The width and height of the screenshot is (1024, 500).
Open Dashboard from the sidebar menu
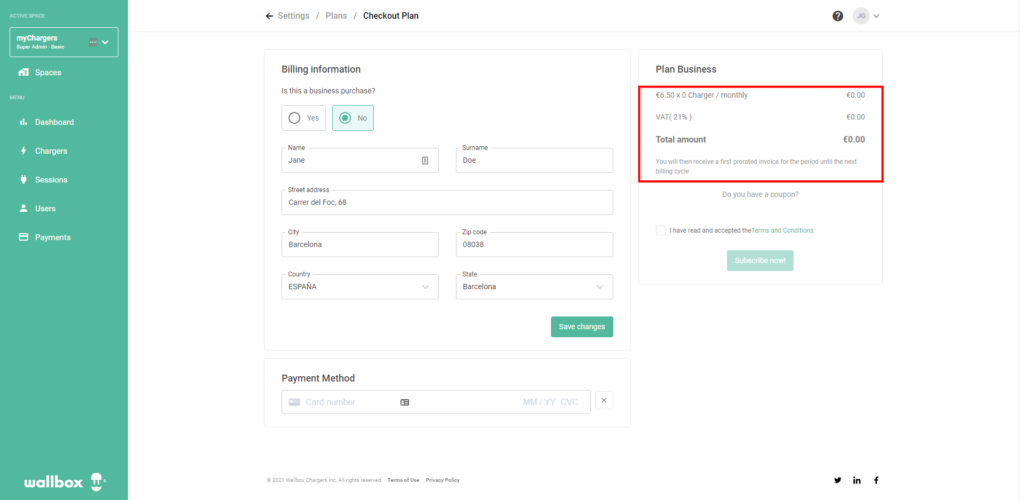click(54, 122)
